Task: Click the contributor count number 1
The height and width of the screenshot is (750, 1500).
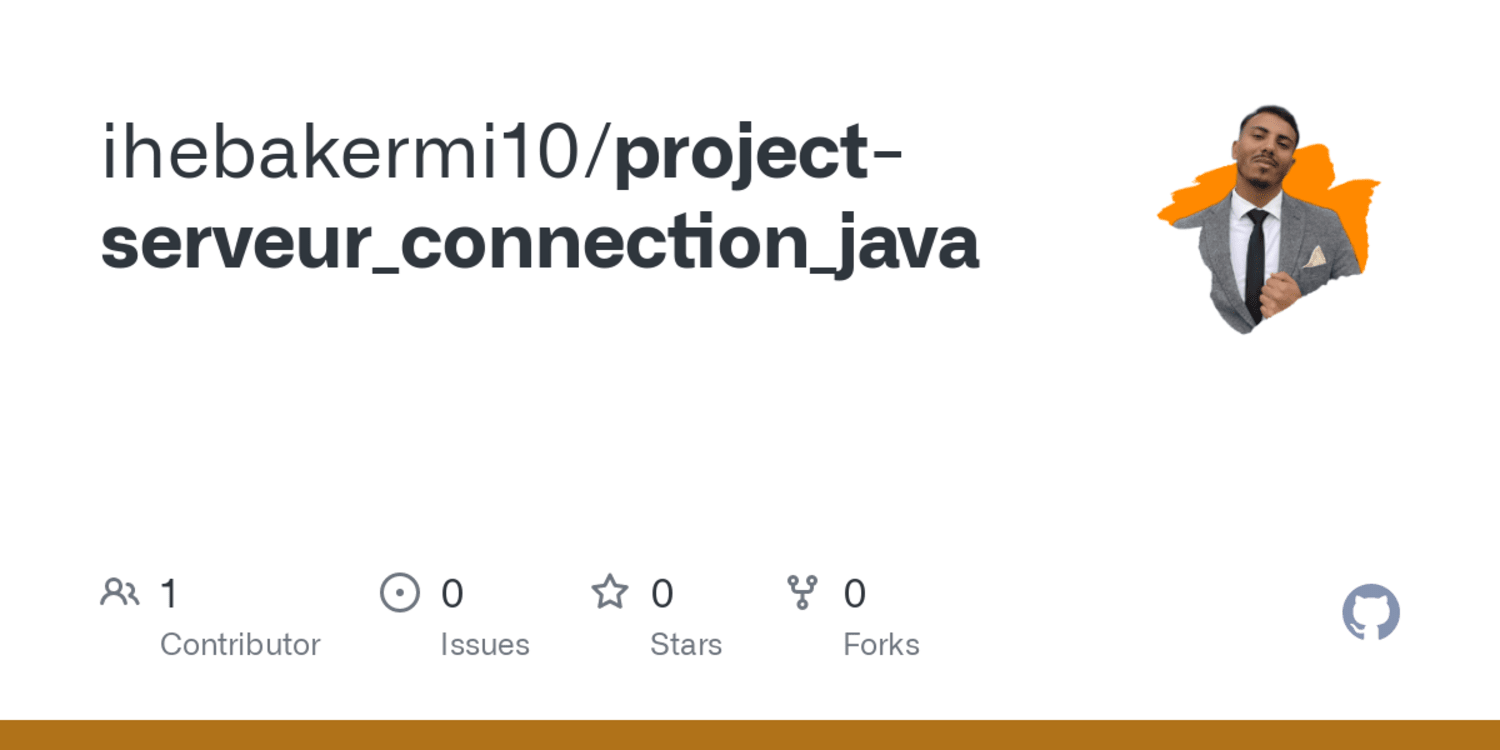Action: coord(169,594)
